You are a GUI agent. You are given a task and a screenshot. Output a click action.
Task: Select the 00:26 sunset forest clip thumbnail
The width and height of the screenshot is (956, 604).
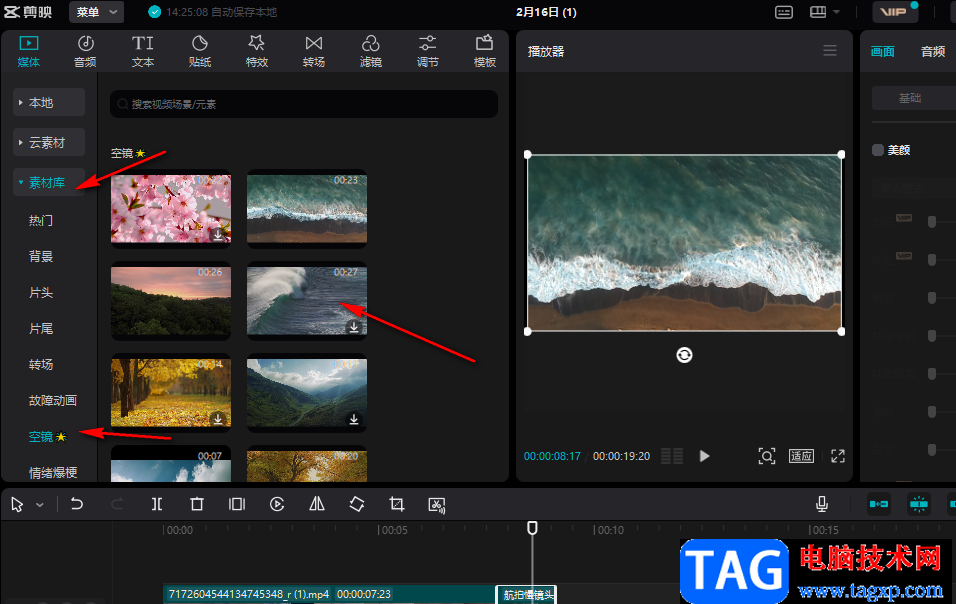click(x=171, y=300)
